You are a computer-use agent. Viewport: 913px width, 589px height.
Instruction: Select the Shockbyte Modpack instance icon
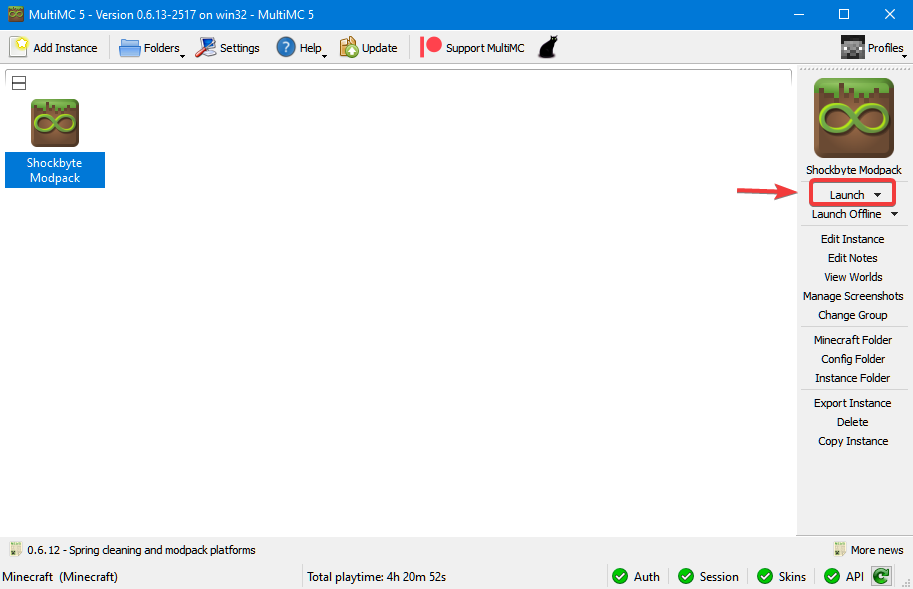[55, 123]
